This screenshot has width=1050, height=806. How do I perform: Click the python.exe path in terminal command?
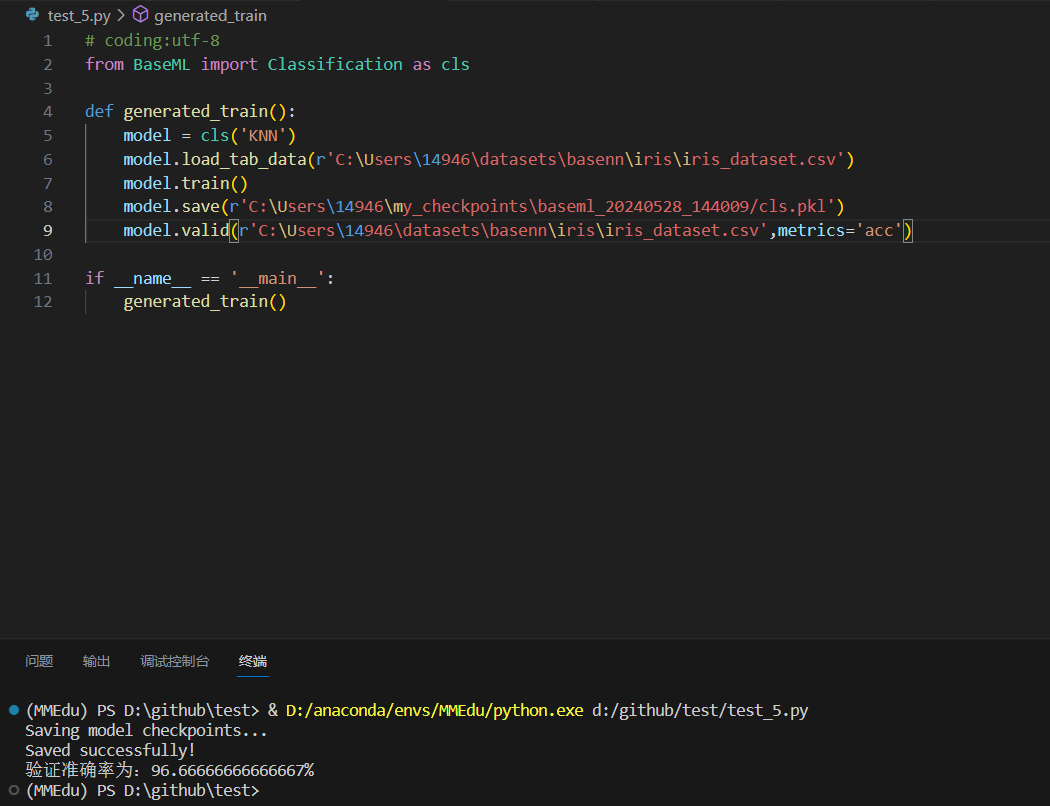[x=434, y=711]
